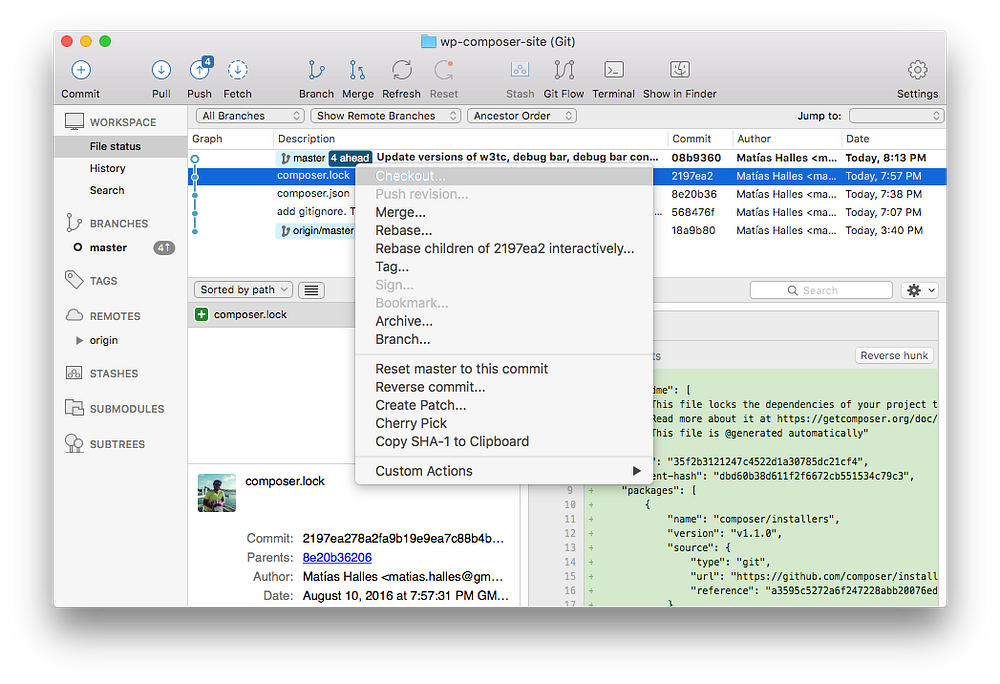Push the 4 pending commits
The height and width of the screenshot is (684, 1000).
pos(200,69)
